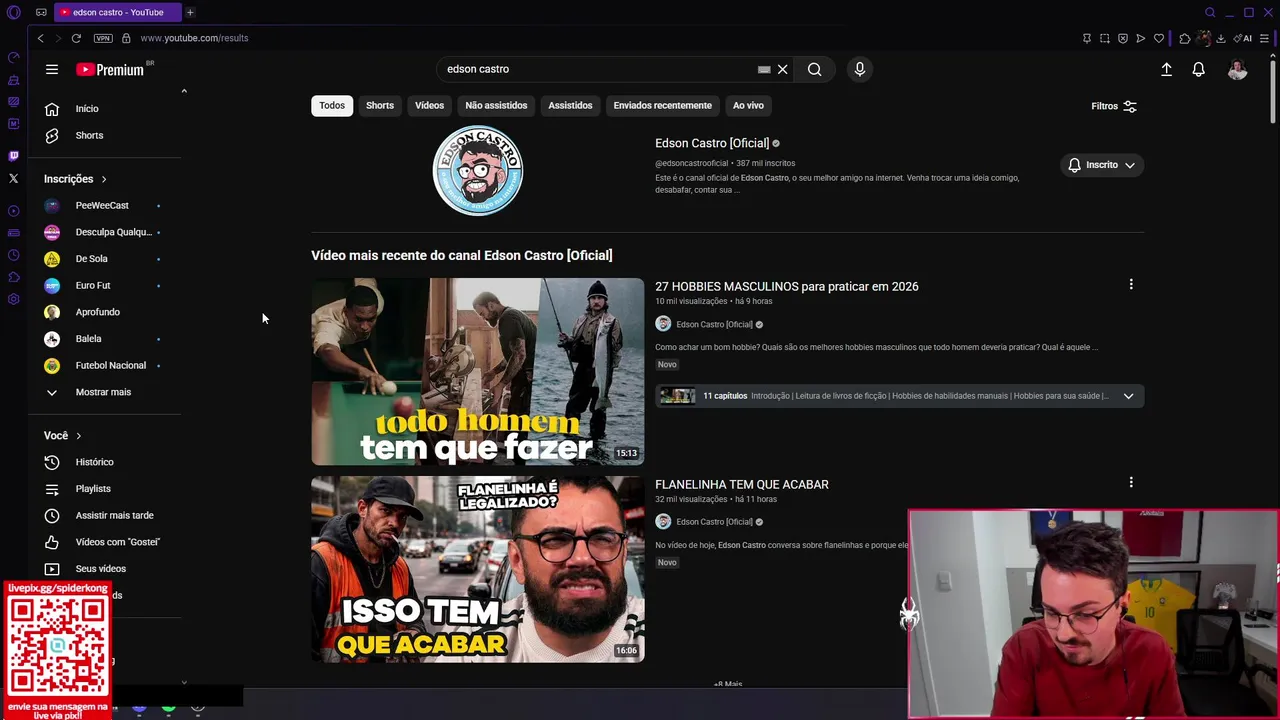Expand the 11 capítulos chapters row

(x=899, y=396)
